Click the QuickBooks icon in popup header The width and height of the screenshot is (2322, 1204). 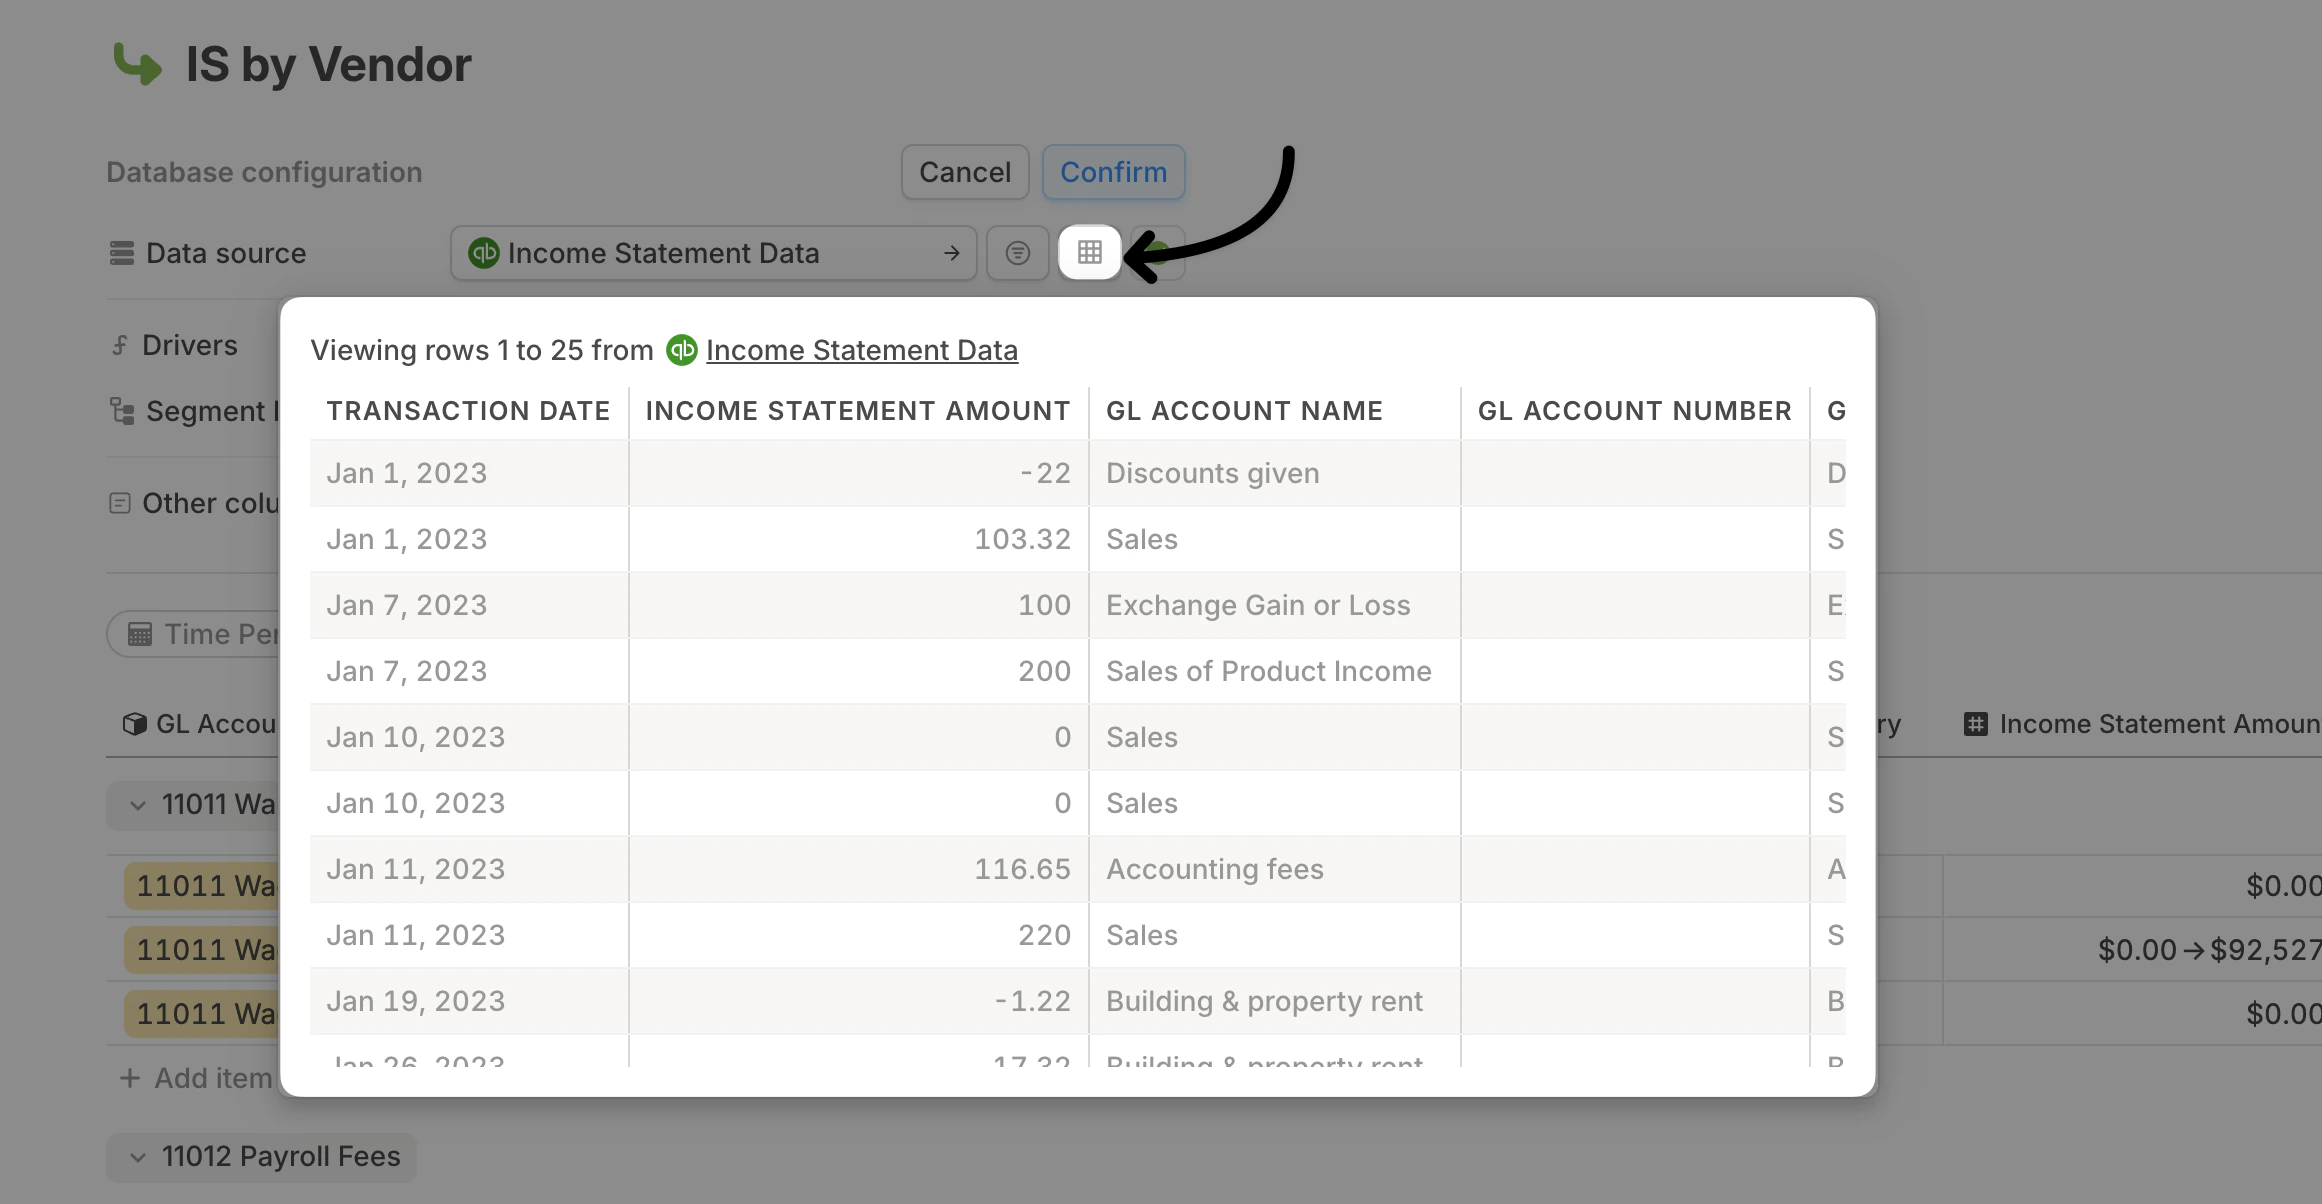[x=682, y=350]
